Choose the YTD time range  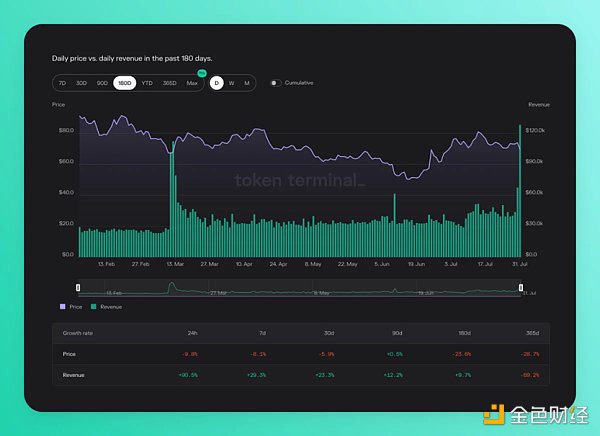147,83
